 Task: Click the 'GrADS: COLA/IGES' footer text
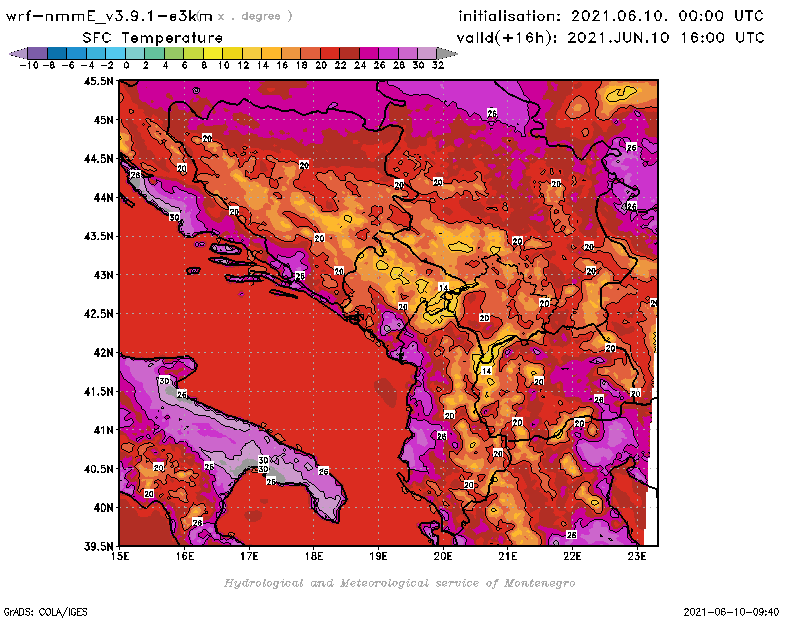(45, 611)
